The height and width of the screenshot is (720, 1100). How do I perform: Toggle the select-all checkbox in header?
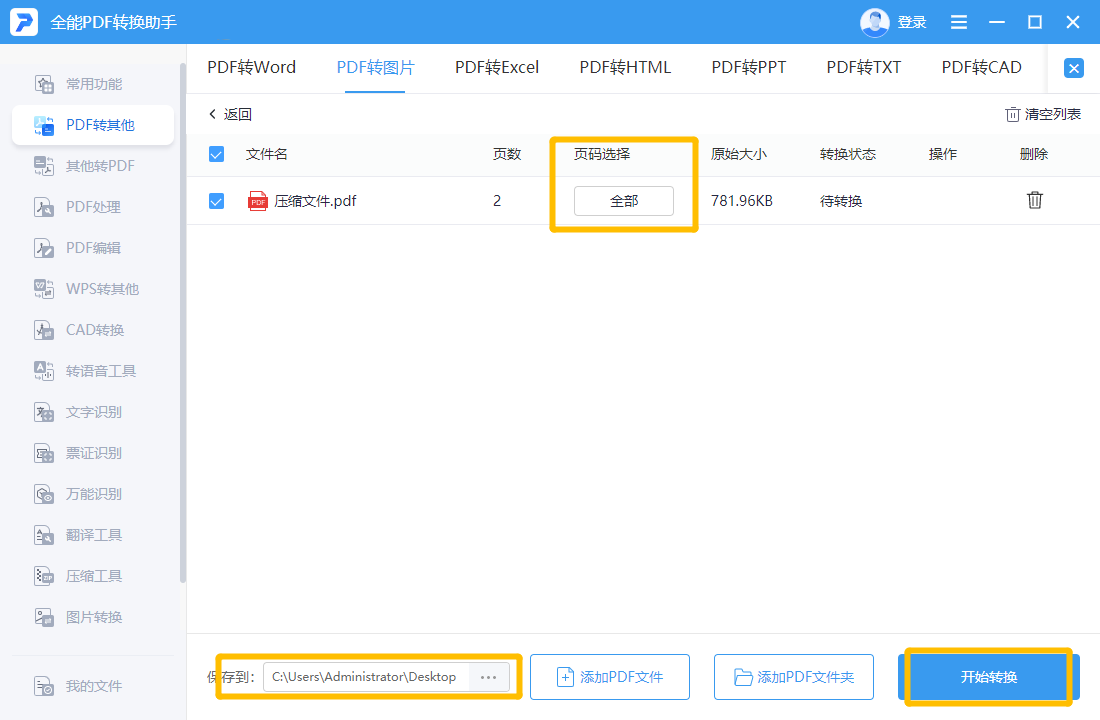tap(216, 154)
